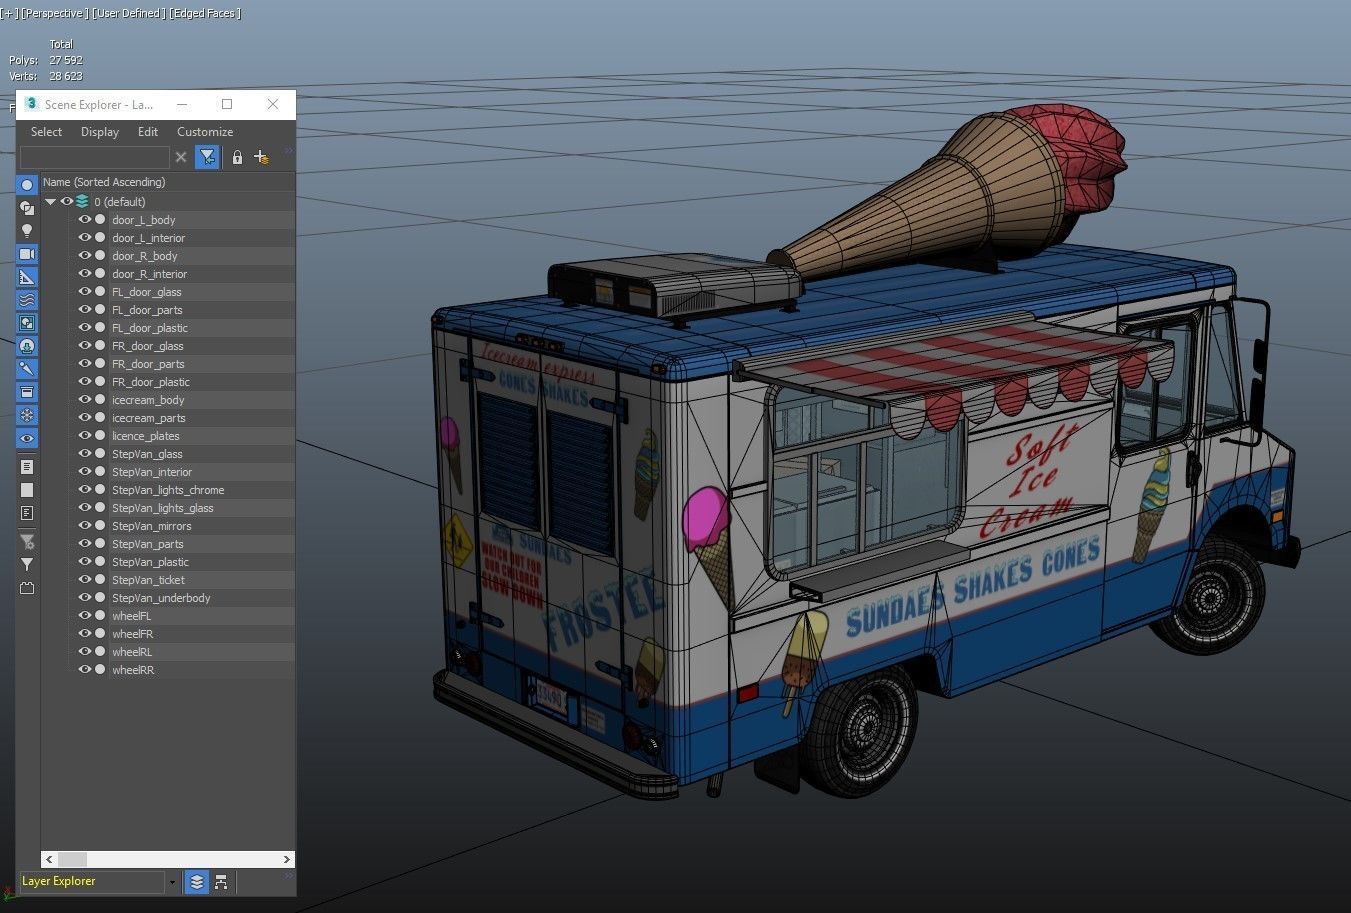Image resolution: width=1351 pixels, height=913 pixels.
Task: Click the Add to New Layer icon
Action: [x=261, y=157]
